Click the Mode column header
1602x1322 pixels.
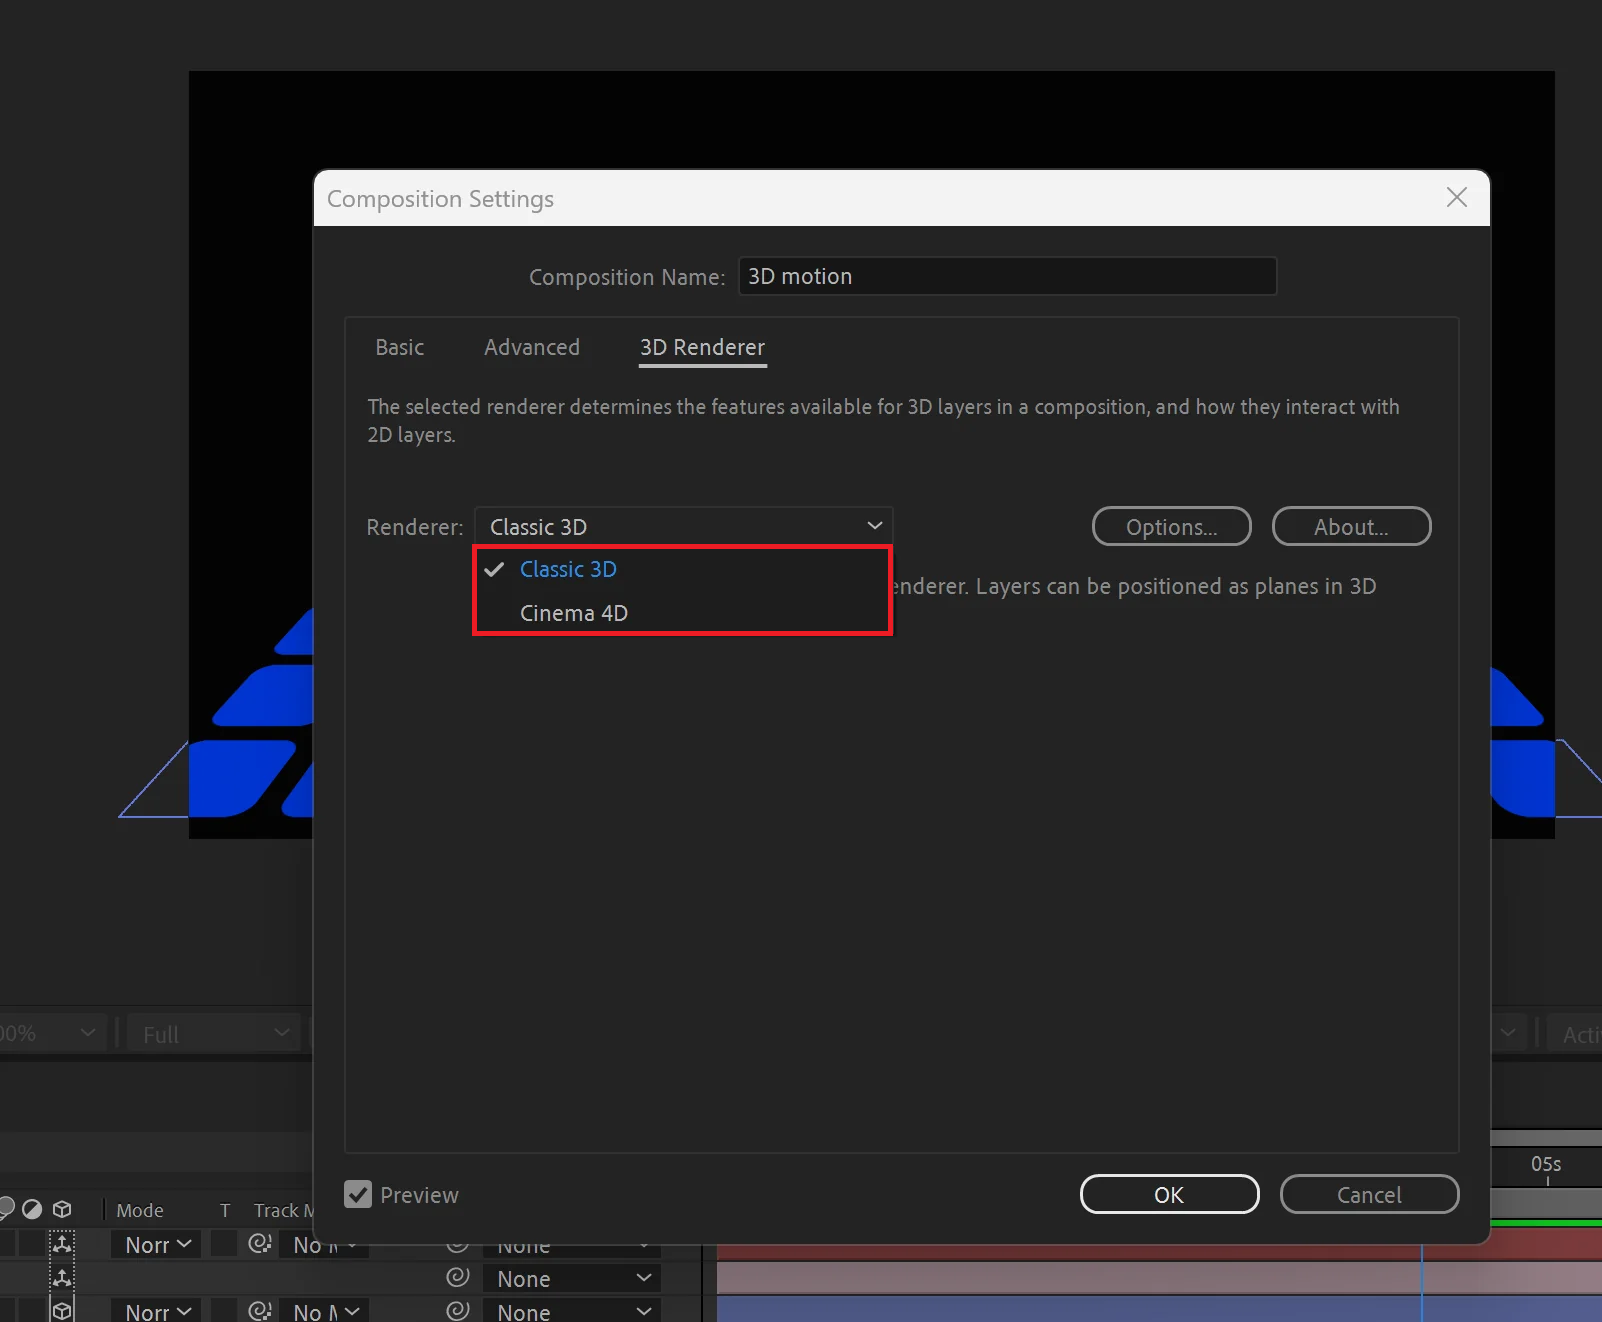[140, 1210]
